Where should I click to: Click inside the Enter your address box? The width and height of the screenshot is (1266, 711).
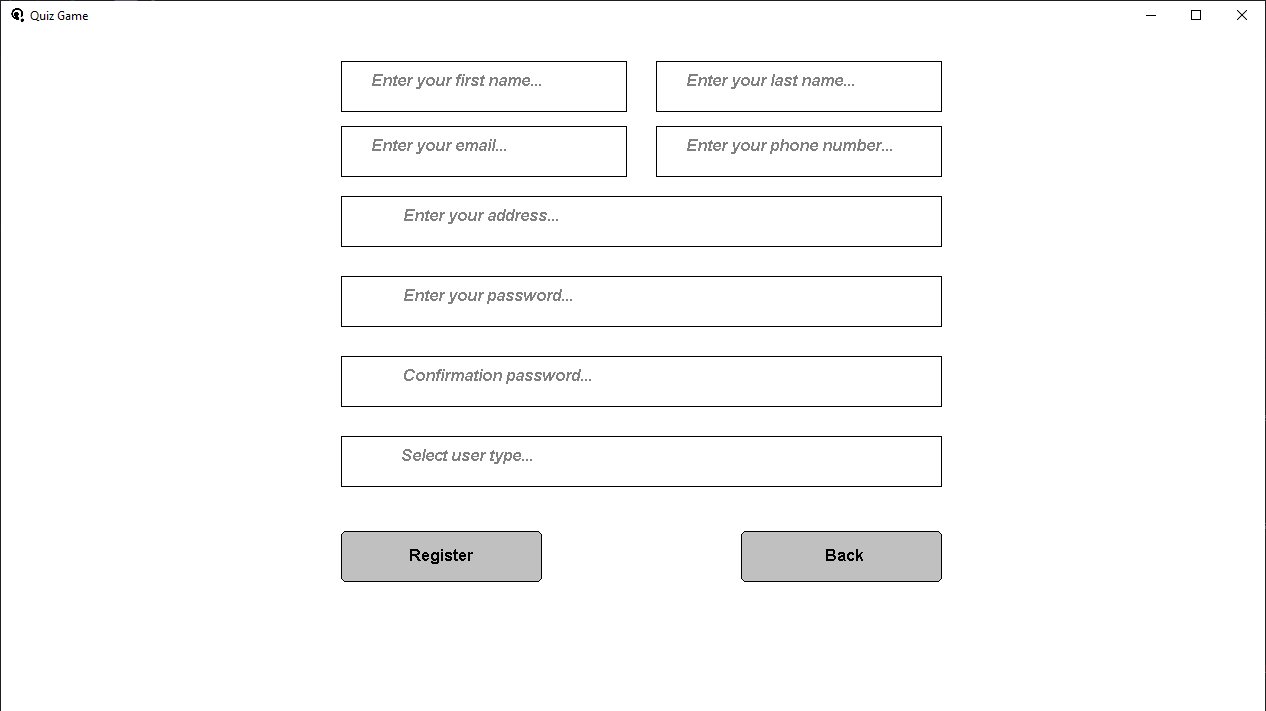pos(641,221)
